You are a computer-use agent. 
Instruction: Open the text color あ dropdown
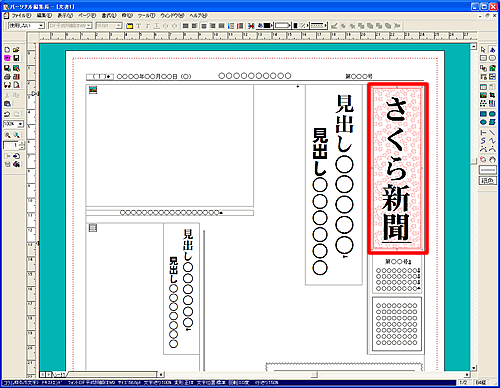[x=265, y=26]
